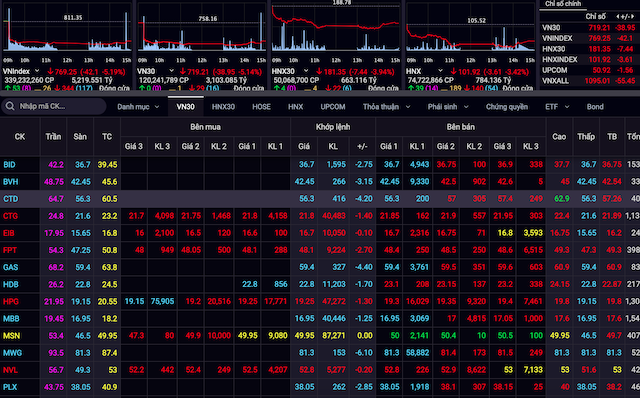Viewport: 640px width, 398px height.
Task: Open the Chứng quyền tab
Action: pyautogui.click(x=507, y=107)
